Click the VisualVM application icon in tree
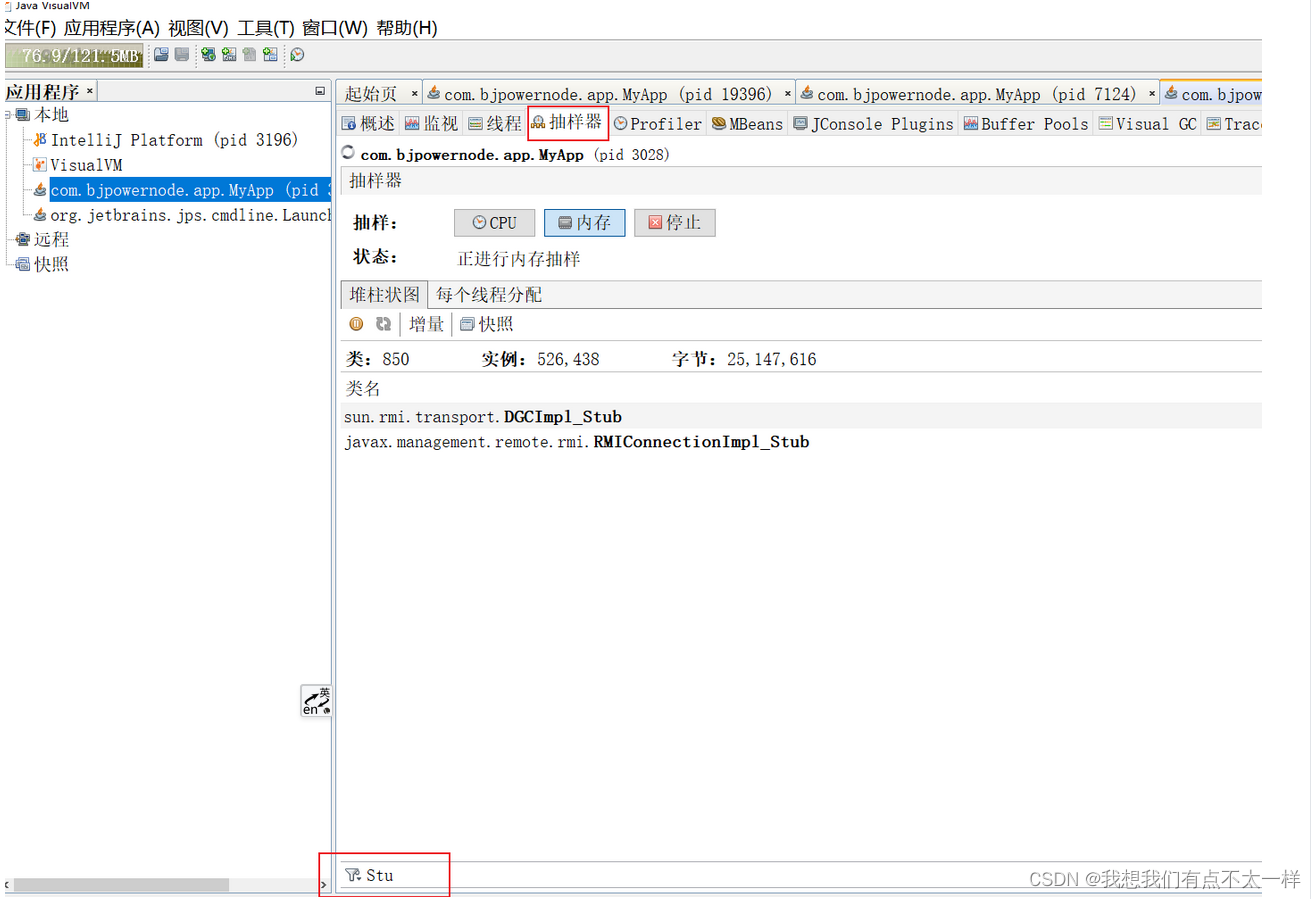The width and height of the screenshot is (1316, 899). (x=40, y=165)
